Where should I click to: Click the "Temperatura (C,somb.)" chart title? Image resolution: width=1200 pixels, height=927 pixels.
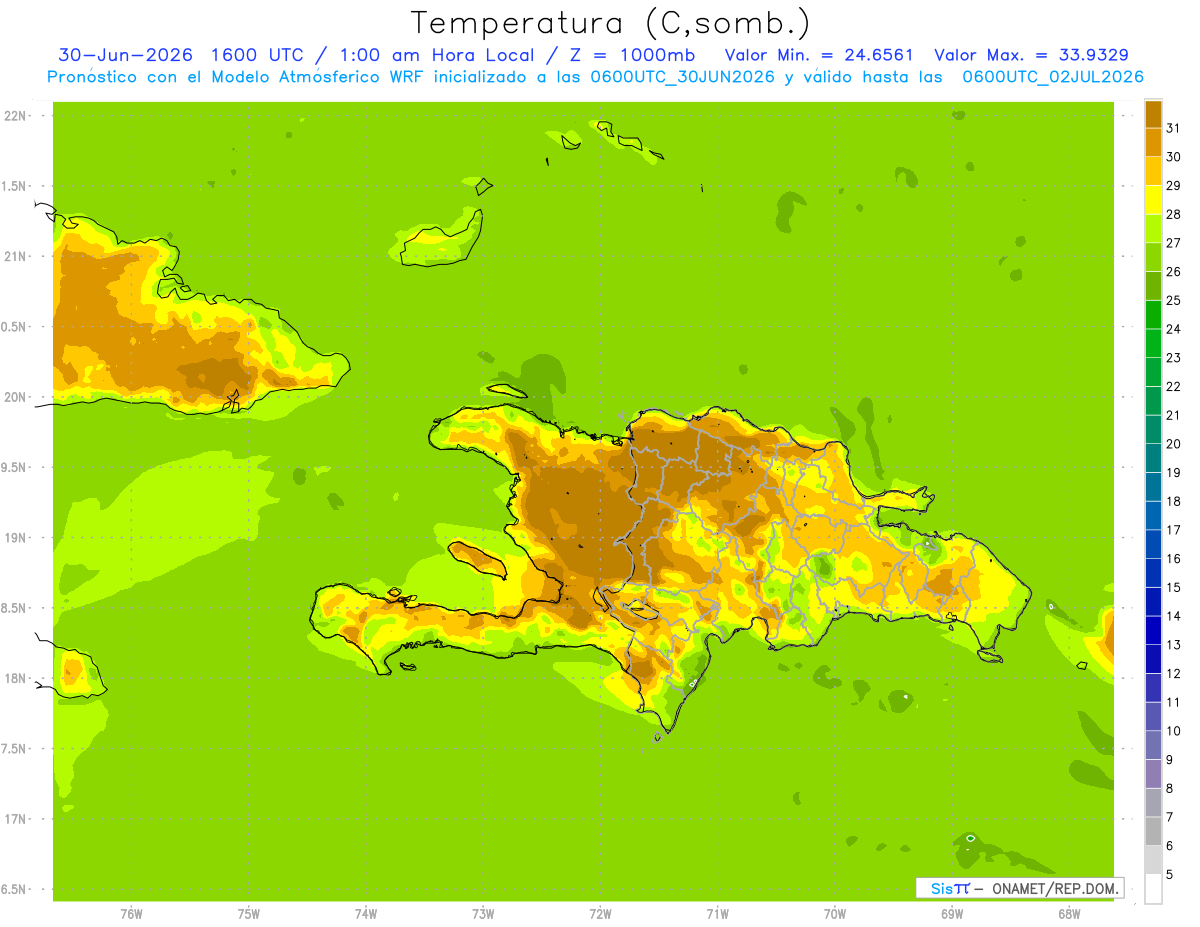click(611, 23)
